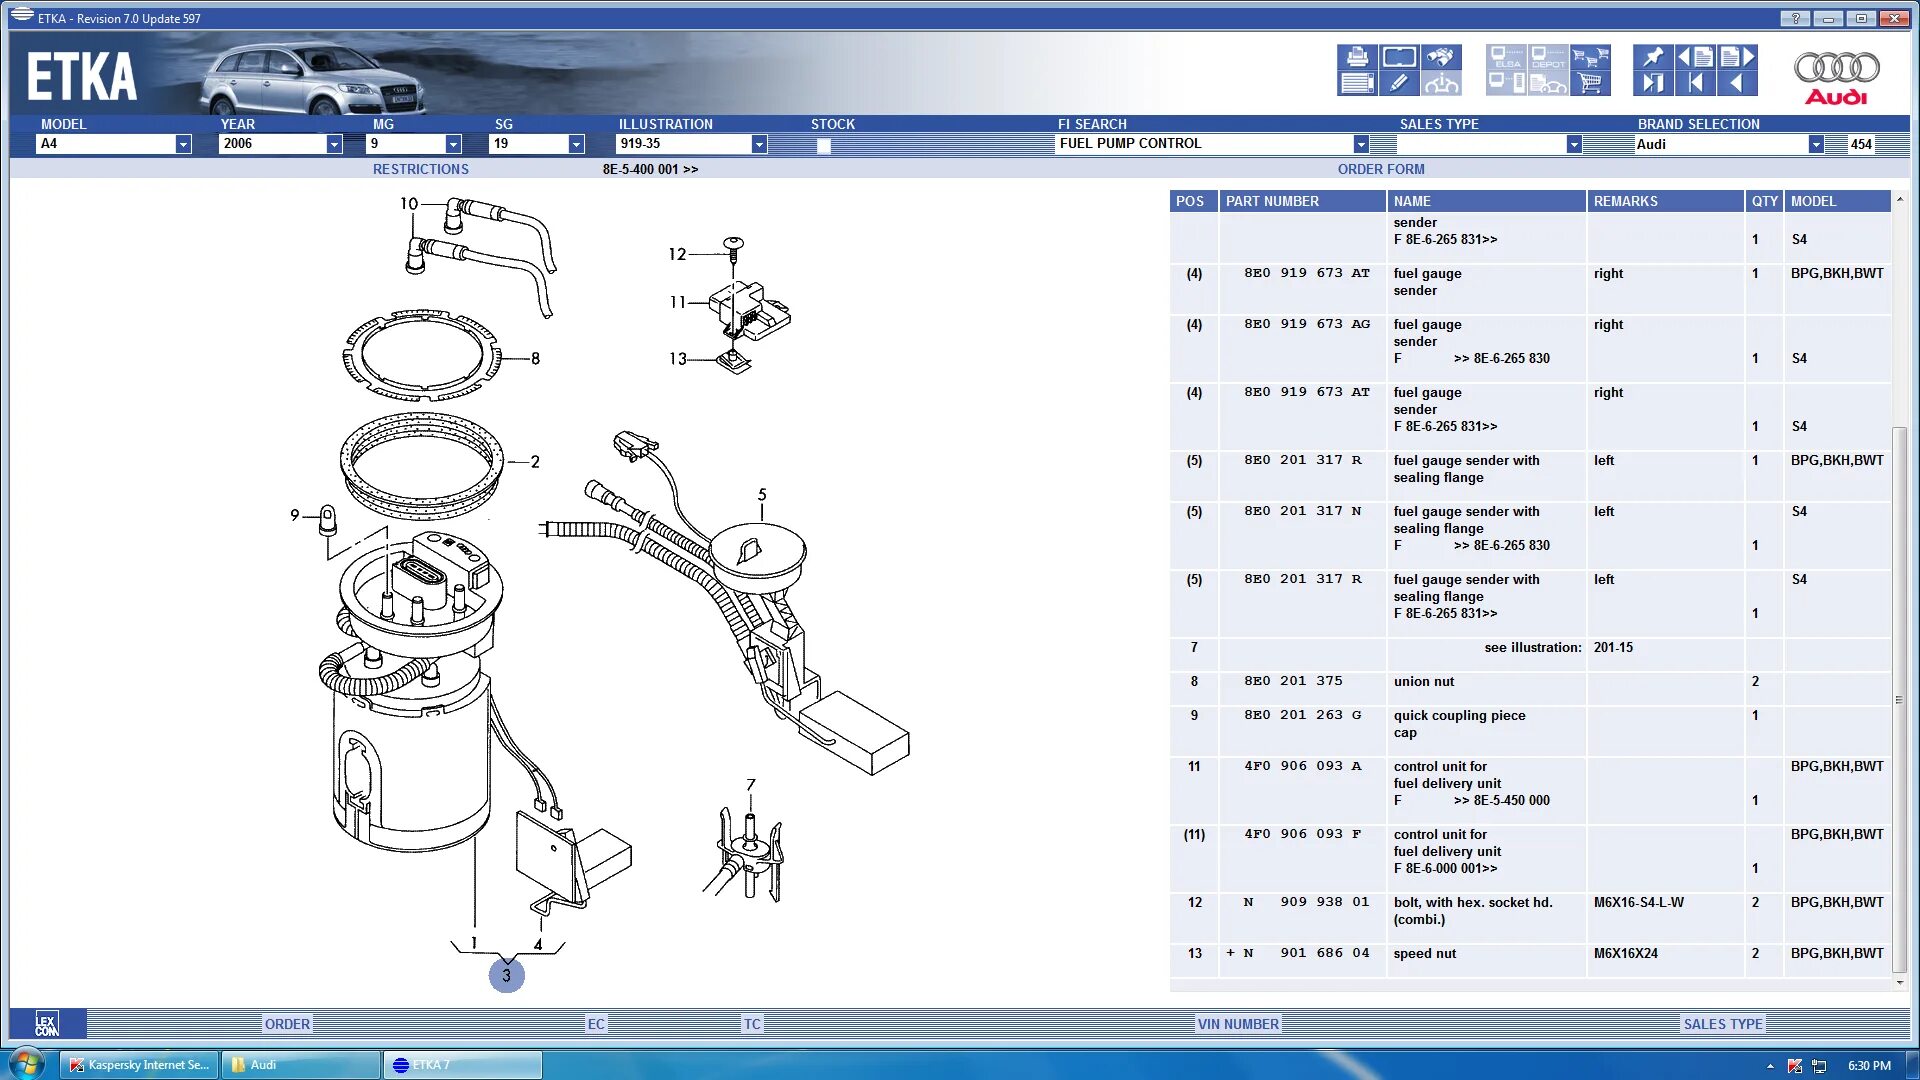Screen dimensions: 1920x1080
Task: Click the RESTRICTIONS label
Action: click(x=420, y=169)
